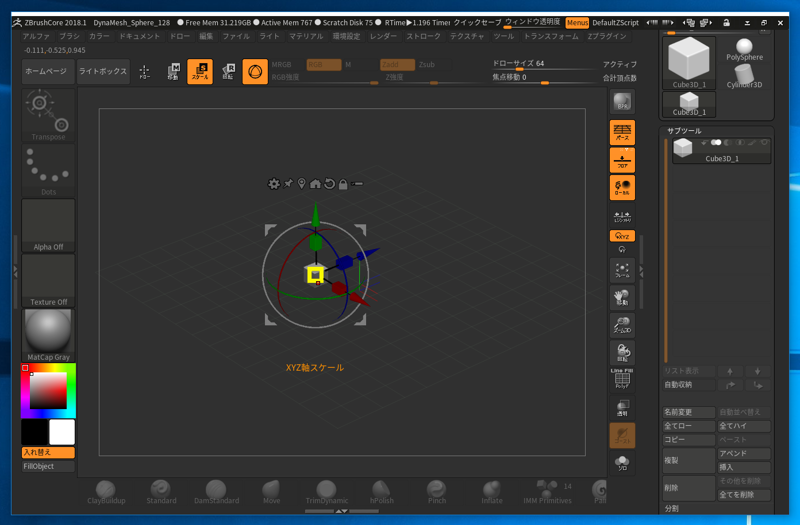This screenshot has width=800, height=525.
Task: Click the gizmo 3D toggle circle icon
Action: (255, 72)
